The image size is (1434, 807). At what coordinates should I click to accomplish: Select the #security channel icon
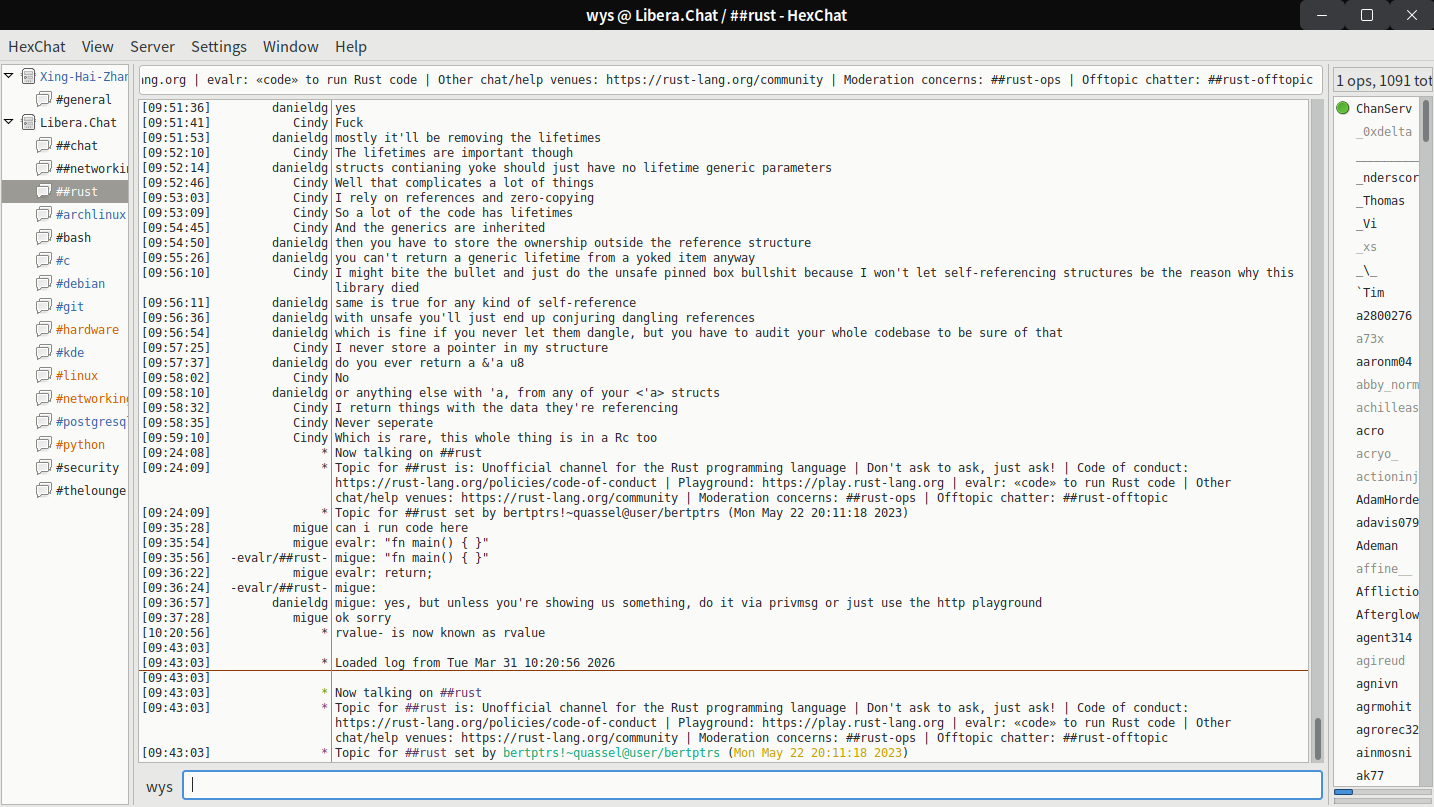point(44,467)
